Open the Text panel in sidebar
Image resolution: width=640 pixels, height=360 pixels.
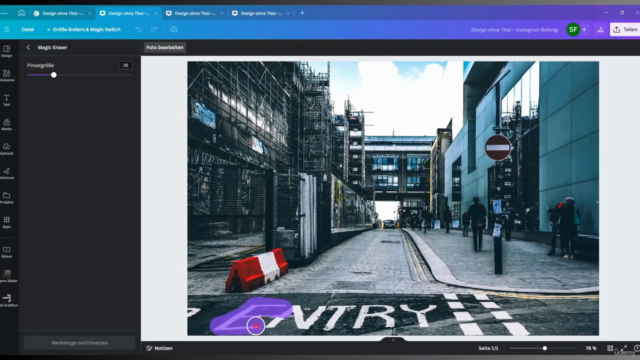click(x=7, y=100)
